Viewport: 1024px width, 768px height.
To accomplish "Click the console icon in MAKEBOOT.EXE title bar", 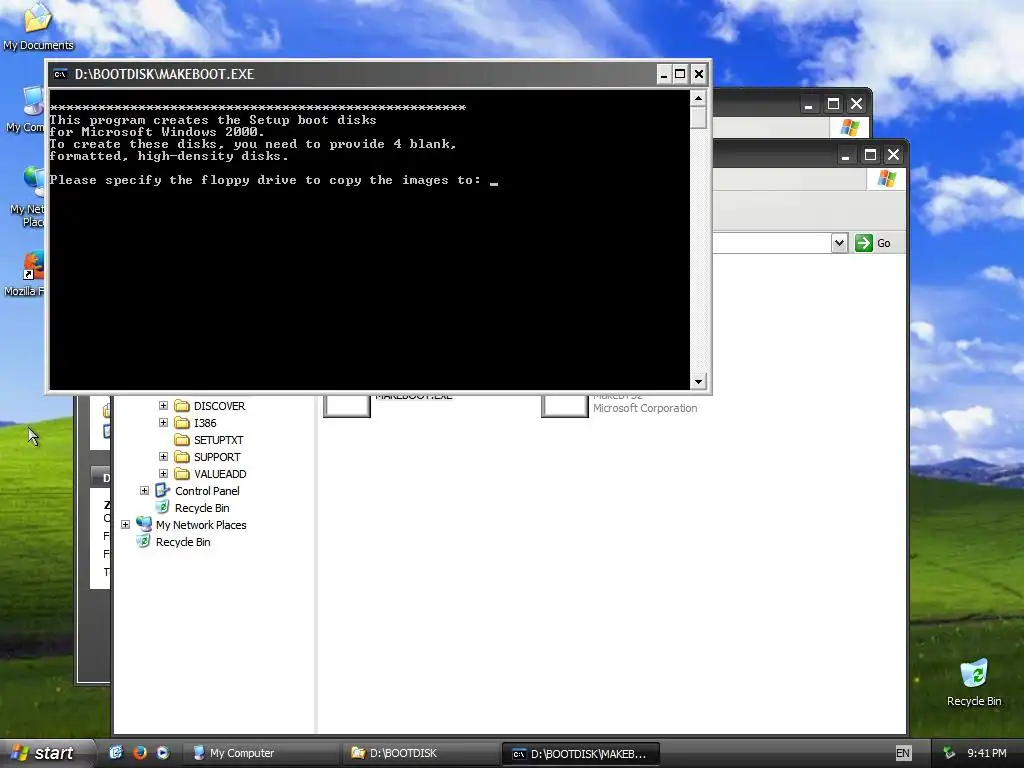I will tap(60, 74).
